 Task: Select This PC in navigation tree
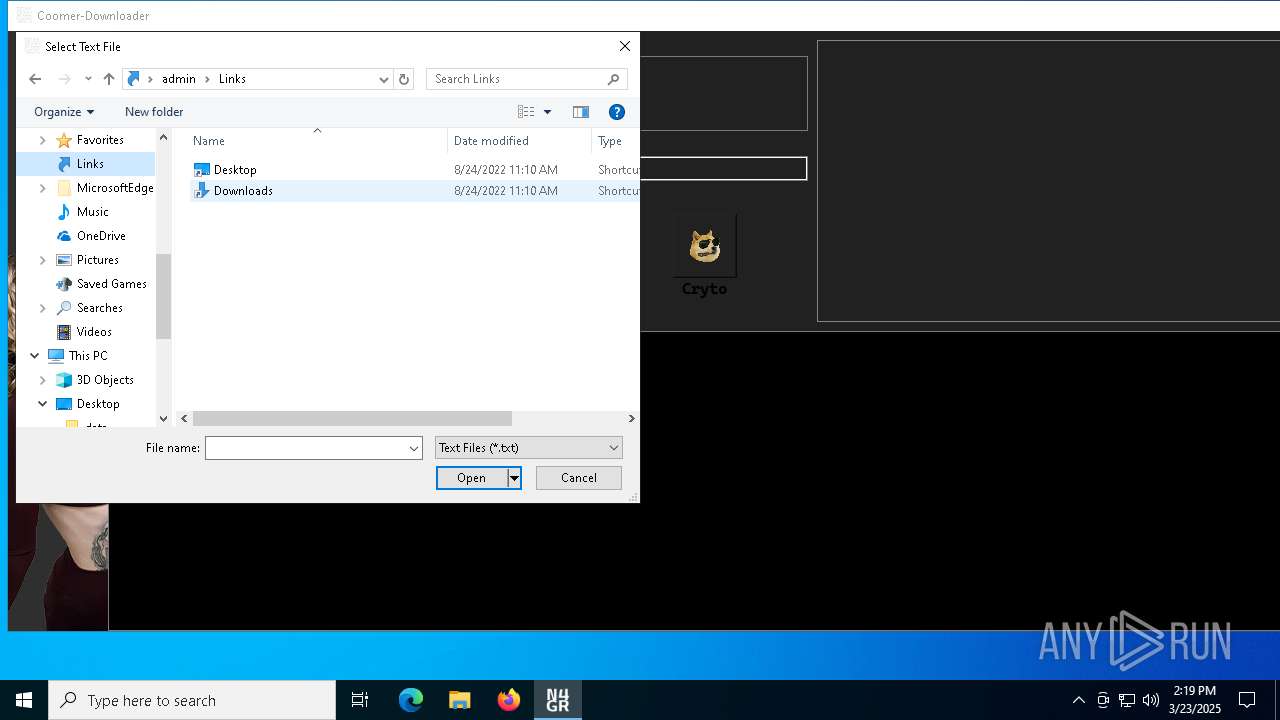point(88,356)
